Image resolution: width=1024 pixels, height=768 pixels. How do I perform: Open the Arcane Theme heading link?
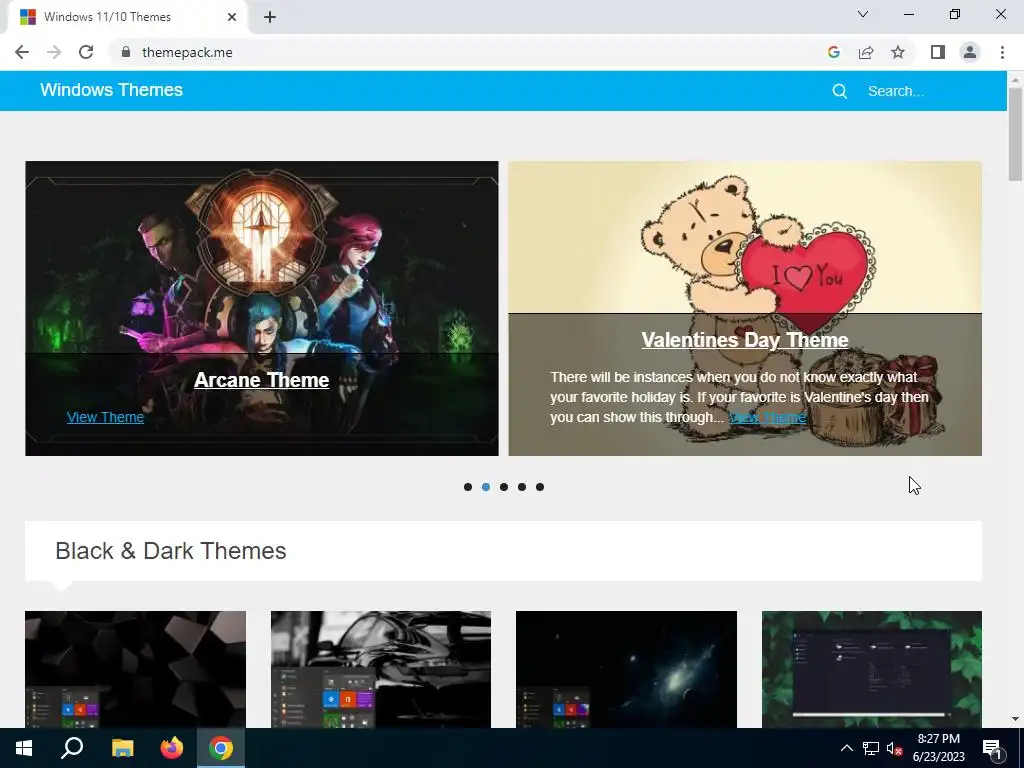tap(261, 380)
